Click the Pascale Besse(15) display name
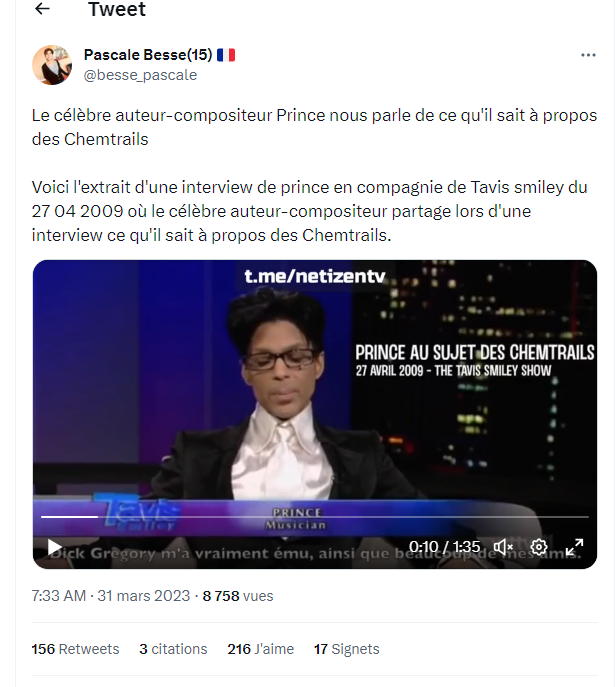The height and width of the screenshot is (687, 615). click(x=148, y=55)
